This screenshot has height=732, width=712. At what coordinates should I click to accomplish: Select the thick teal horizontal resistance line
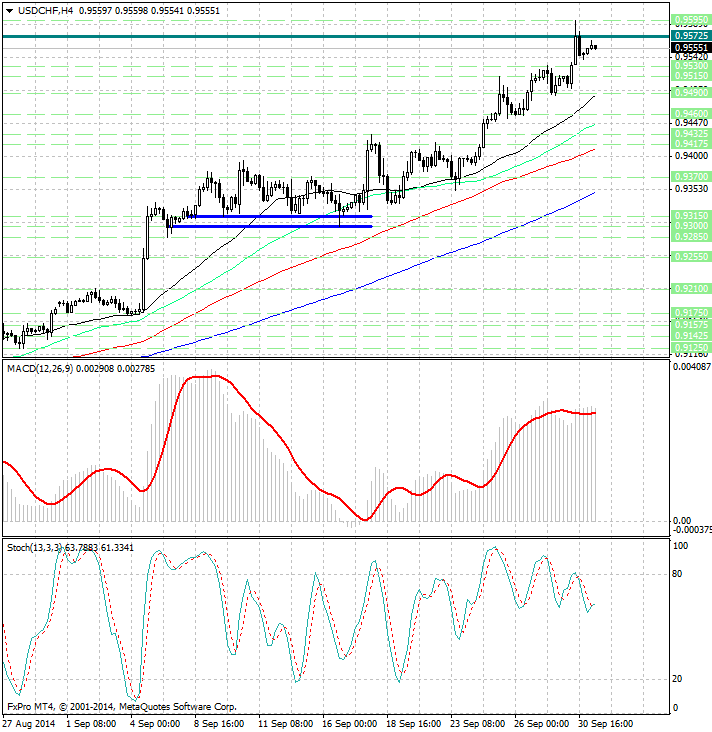pos(300,36)
